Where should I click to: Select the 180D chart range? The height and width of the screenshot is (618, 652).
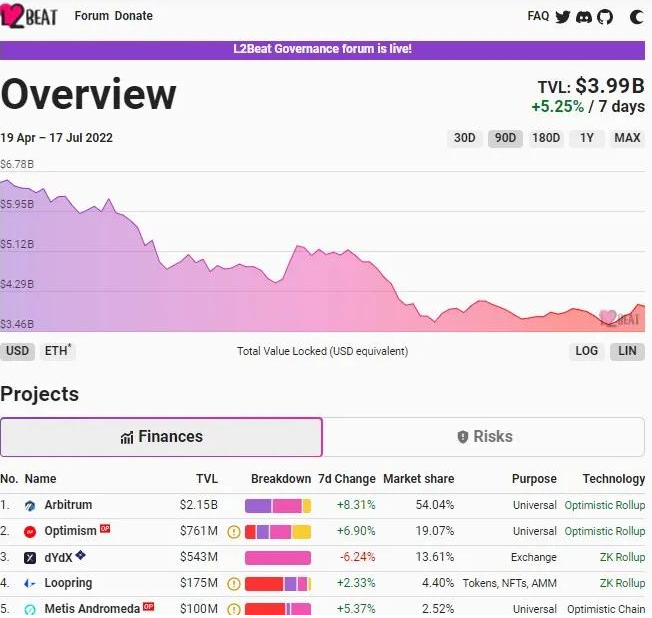point(546,138)
